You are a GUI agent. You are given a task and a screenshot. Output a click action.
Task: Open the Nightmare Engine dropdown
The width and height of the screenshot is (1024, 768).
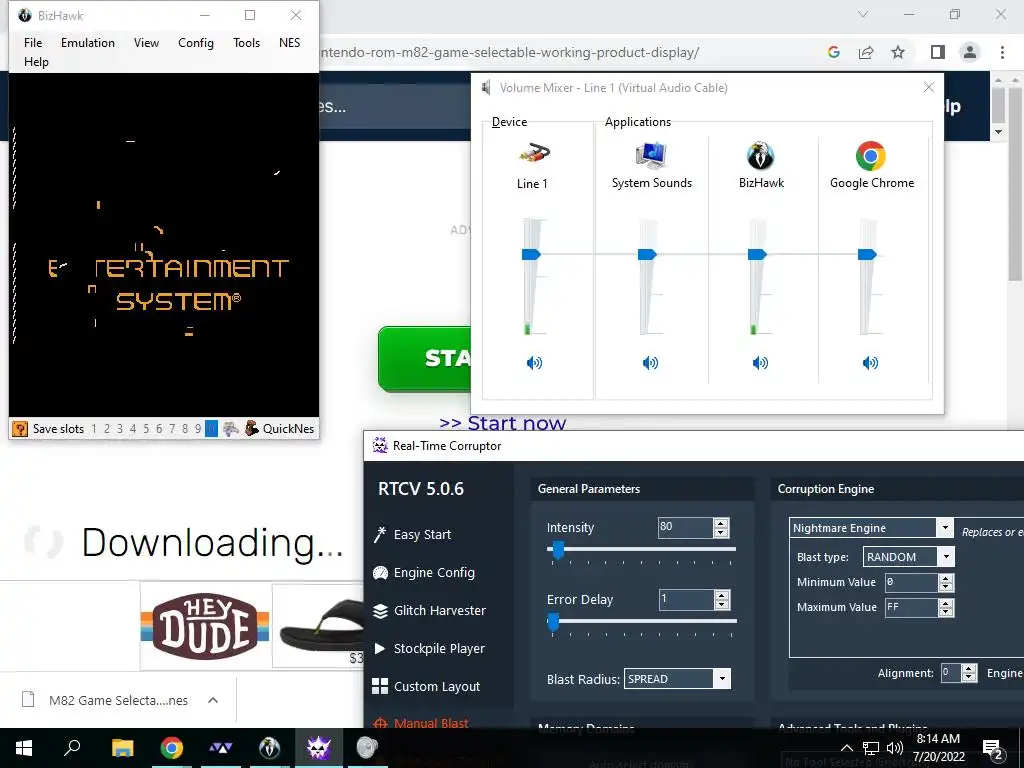click(944, 528)
